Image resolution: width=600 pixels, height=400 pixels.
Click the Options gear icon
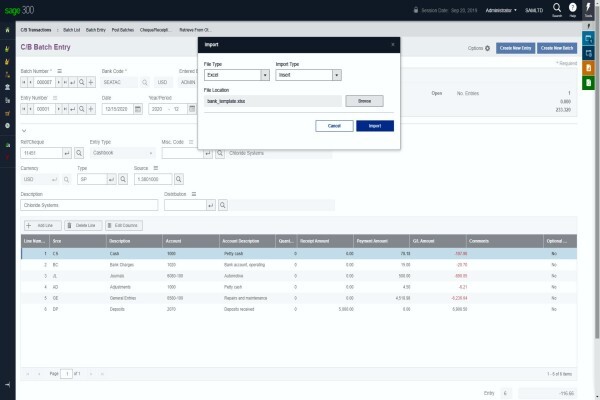click(x=488, y=48)
